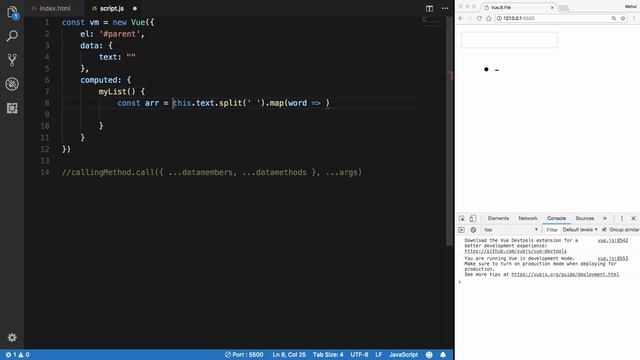This screenshot has width=640, height=360.
Task: Toggle the DevTools device toolbar icon
Action: pos(472,218)
